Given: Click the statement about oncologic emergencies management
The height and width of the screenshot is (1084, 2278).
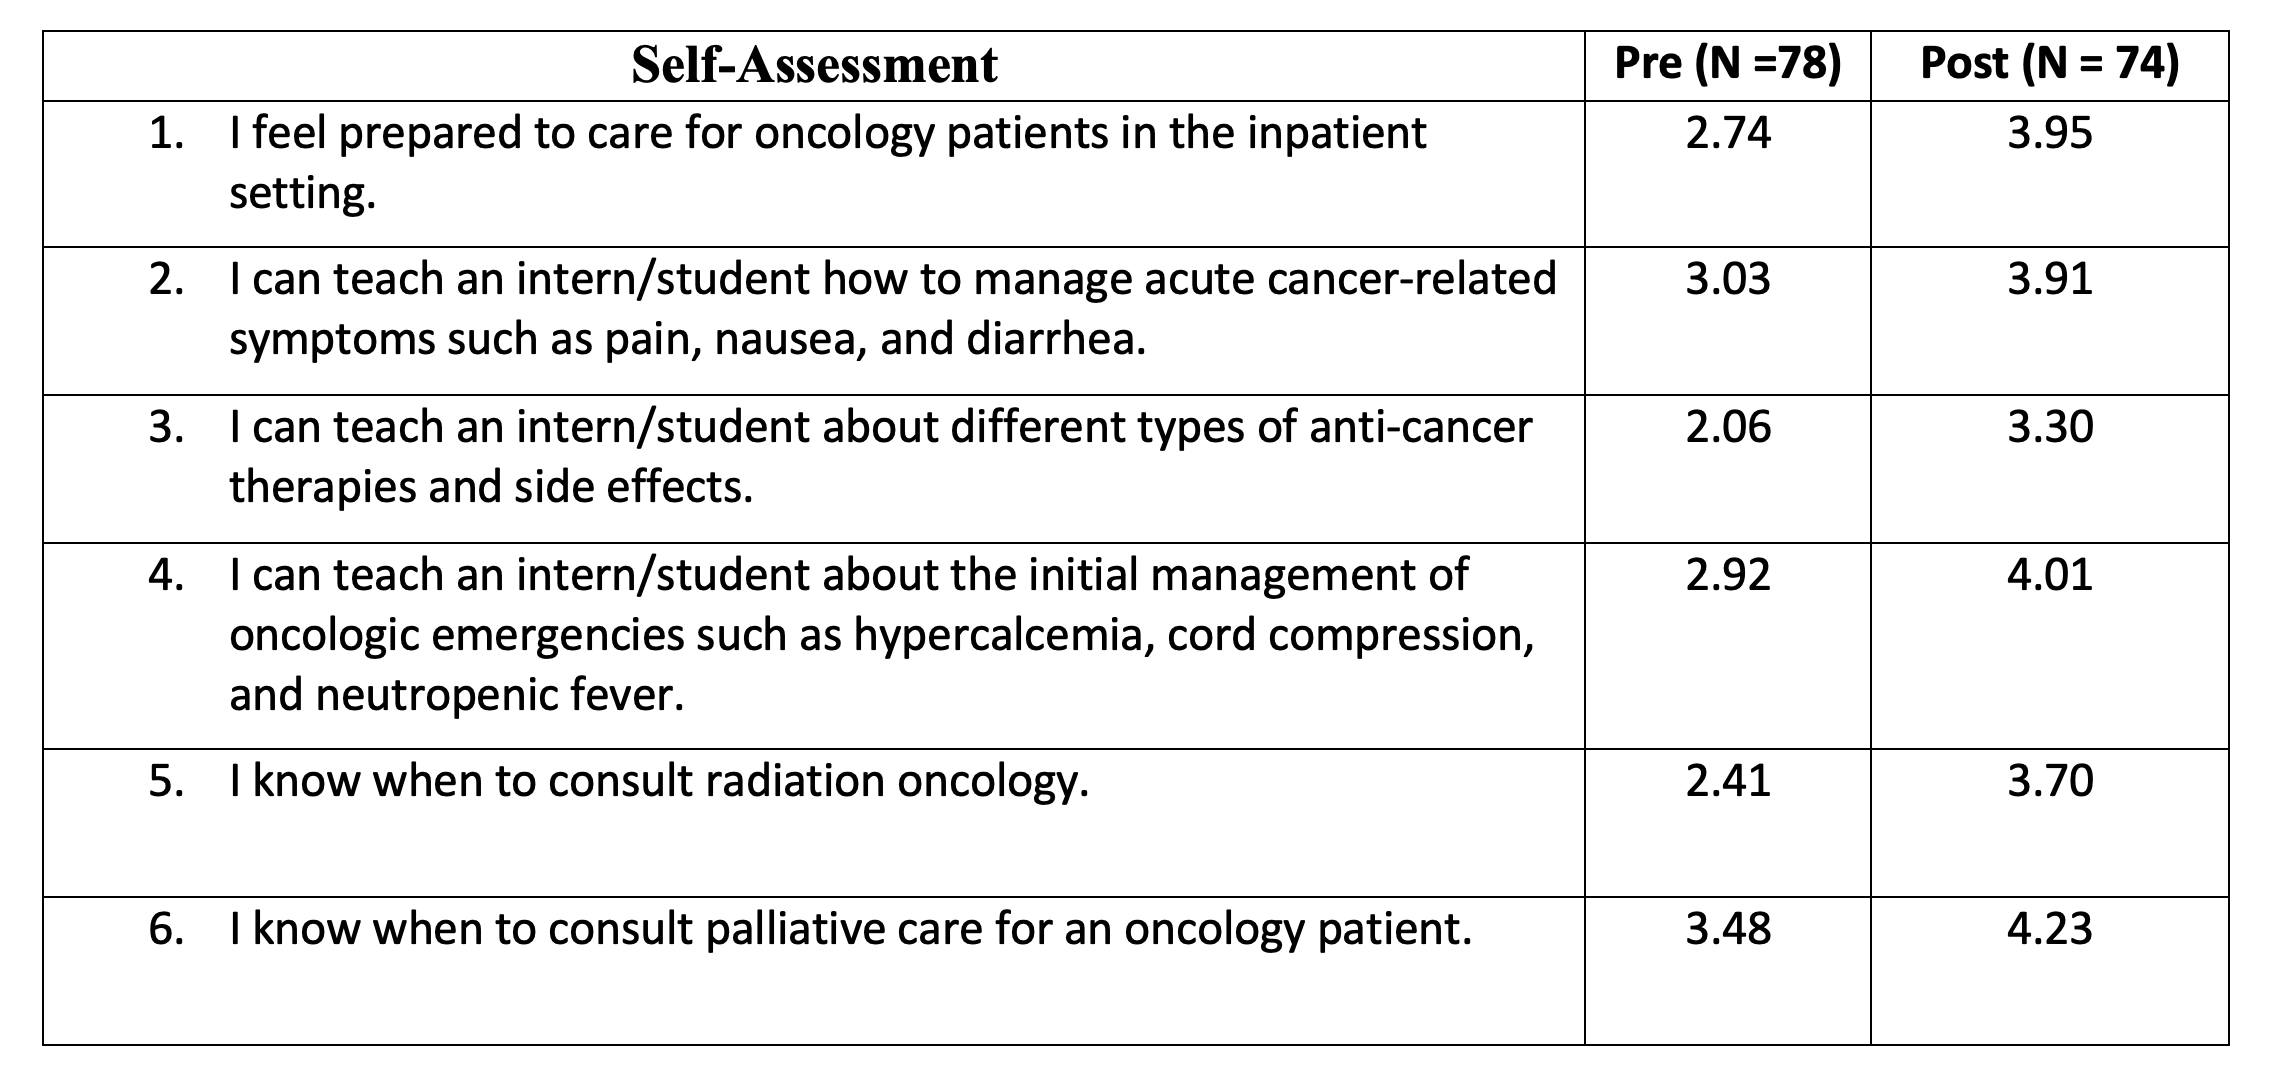Looking at the screenshot, I should (x=880, y=634).
